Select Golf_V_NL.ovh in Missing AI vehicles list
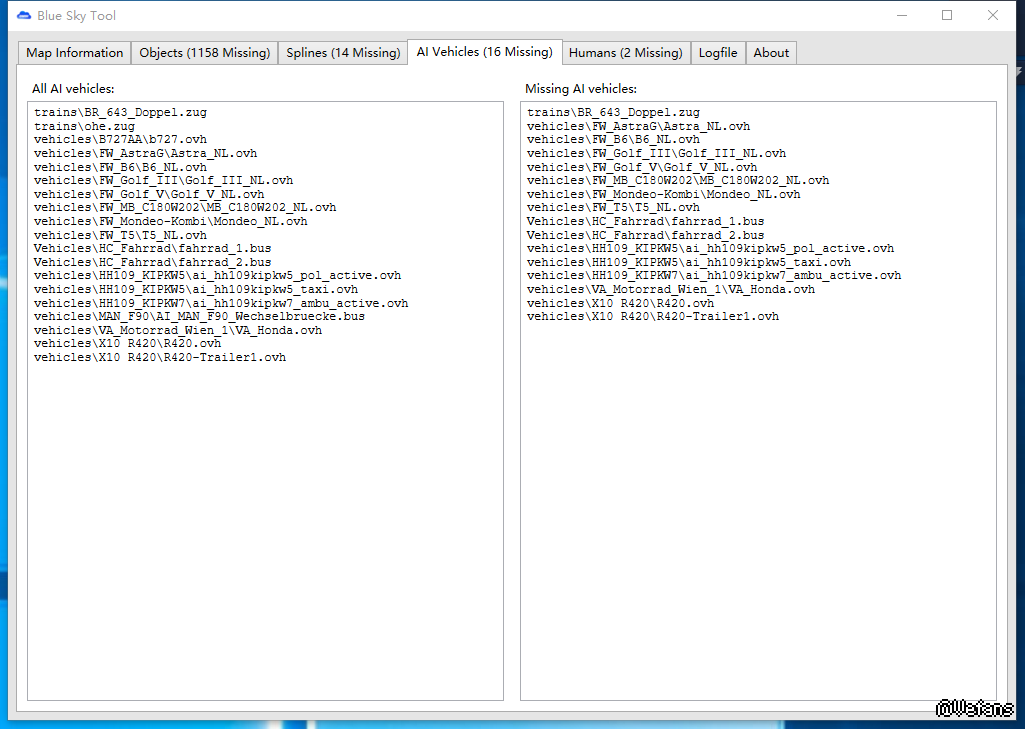Screen dimensions: 1025x729 tap(642, 167)
